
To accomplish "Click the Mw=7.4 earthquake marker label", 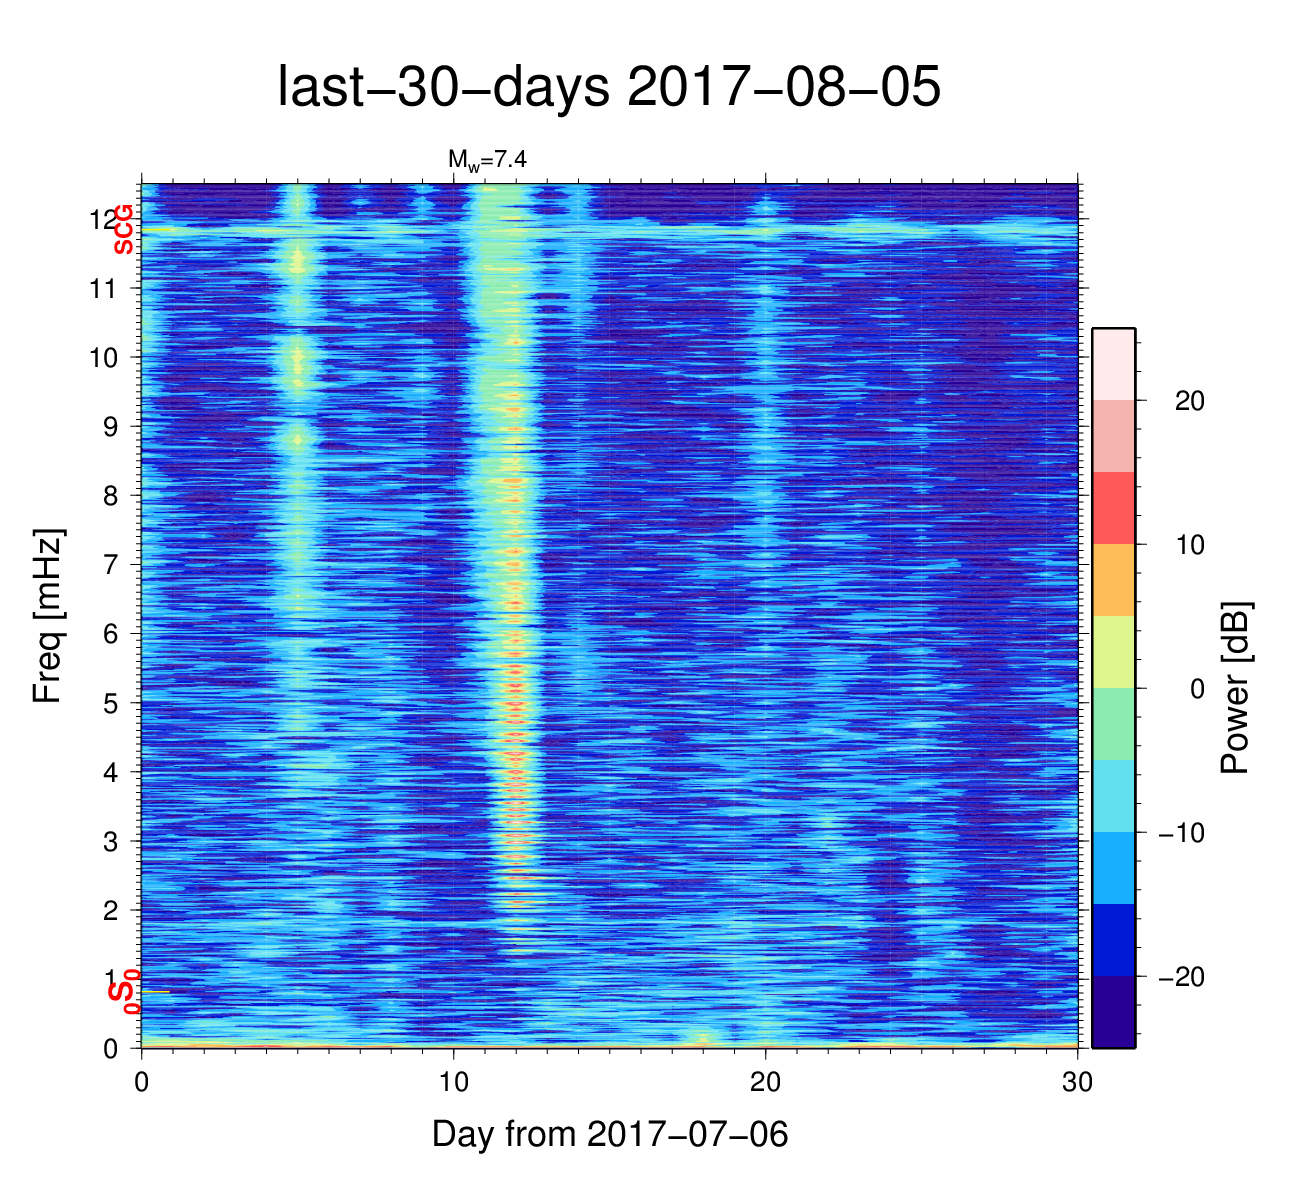I will click(486, 159).
